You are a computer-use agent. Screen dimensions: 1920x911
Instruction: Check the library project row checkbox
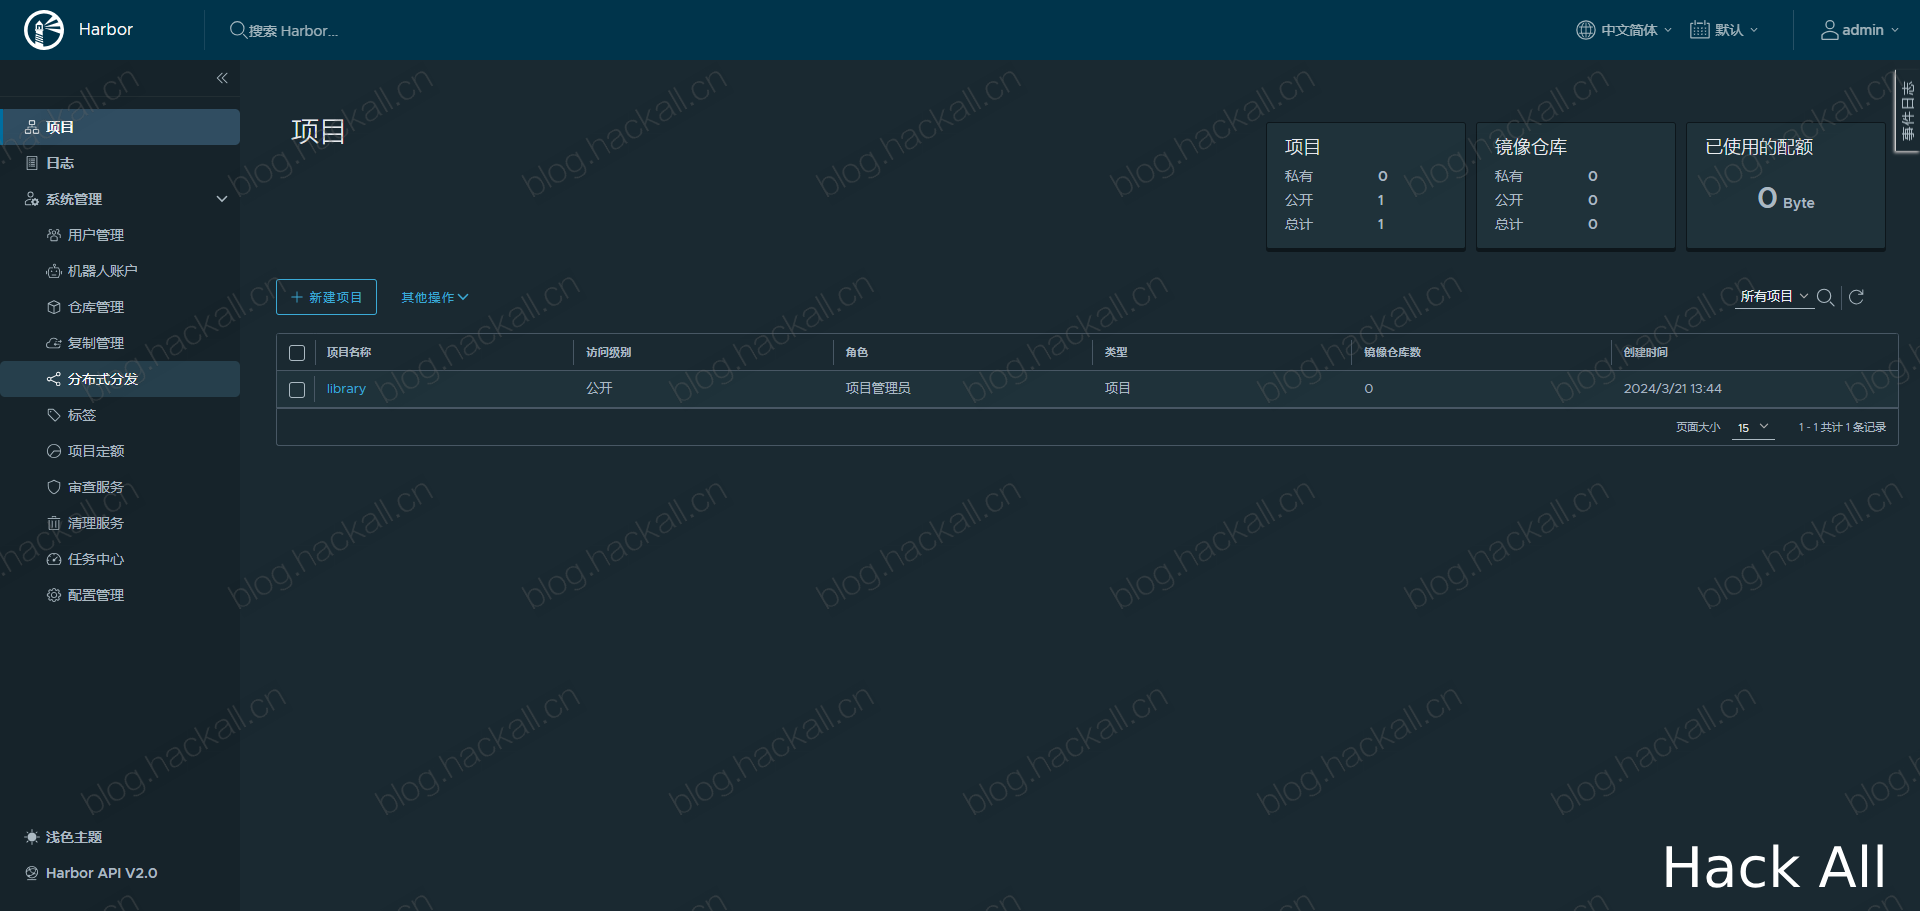297,390
